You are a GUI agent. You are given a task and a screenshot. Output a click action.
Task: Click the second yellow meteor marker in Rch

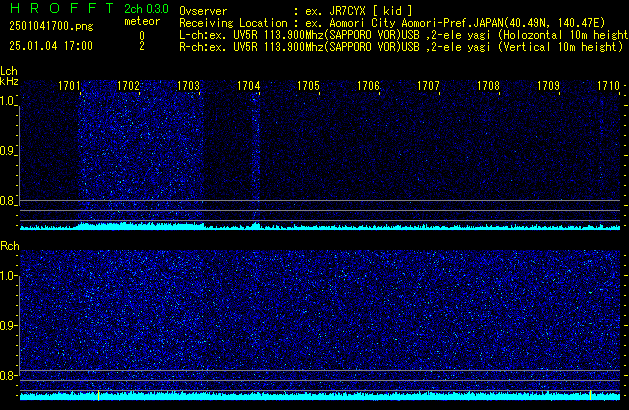tap(590, 395)
